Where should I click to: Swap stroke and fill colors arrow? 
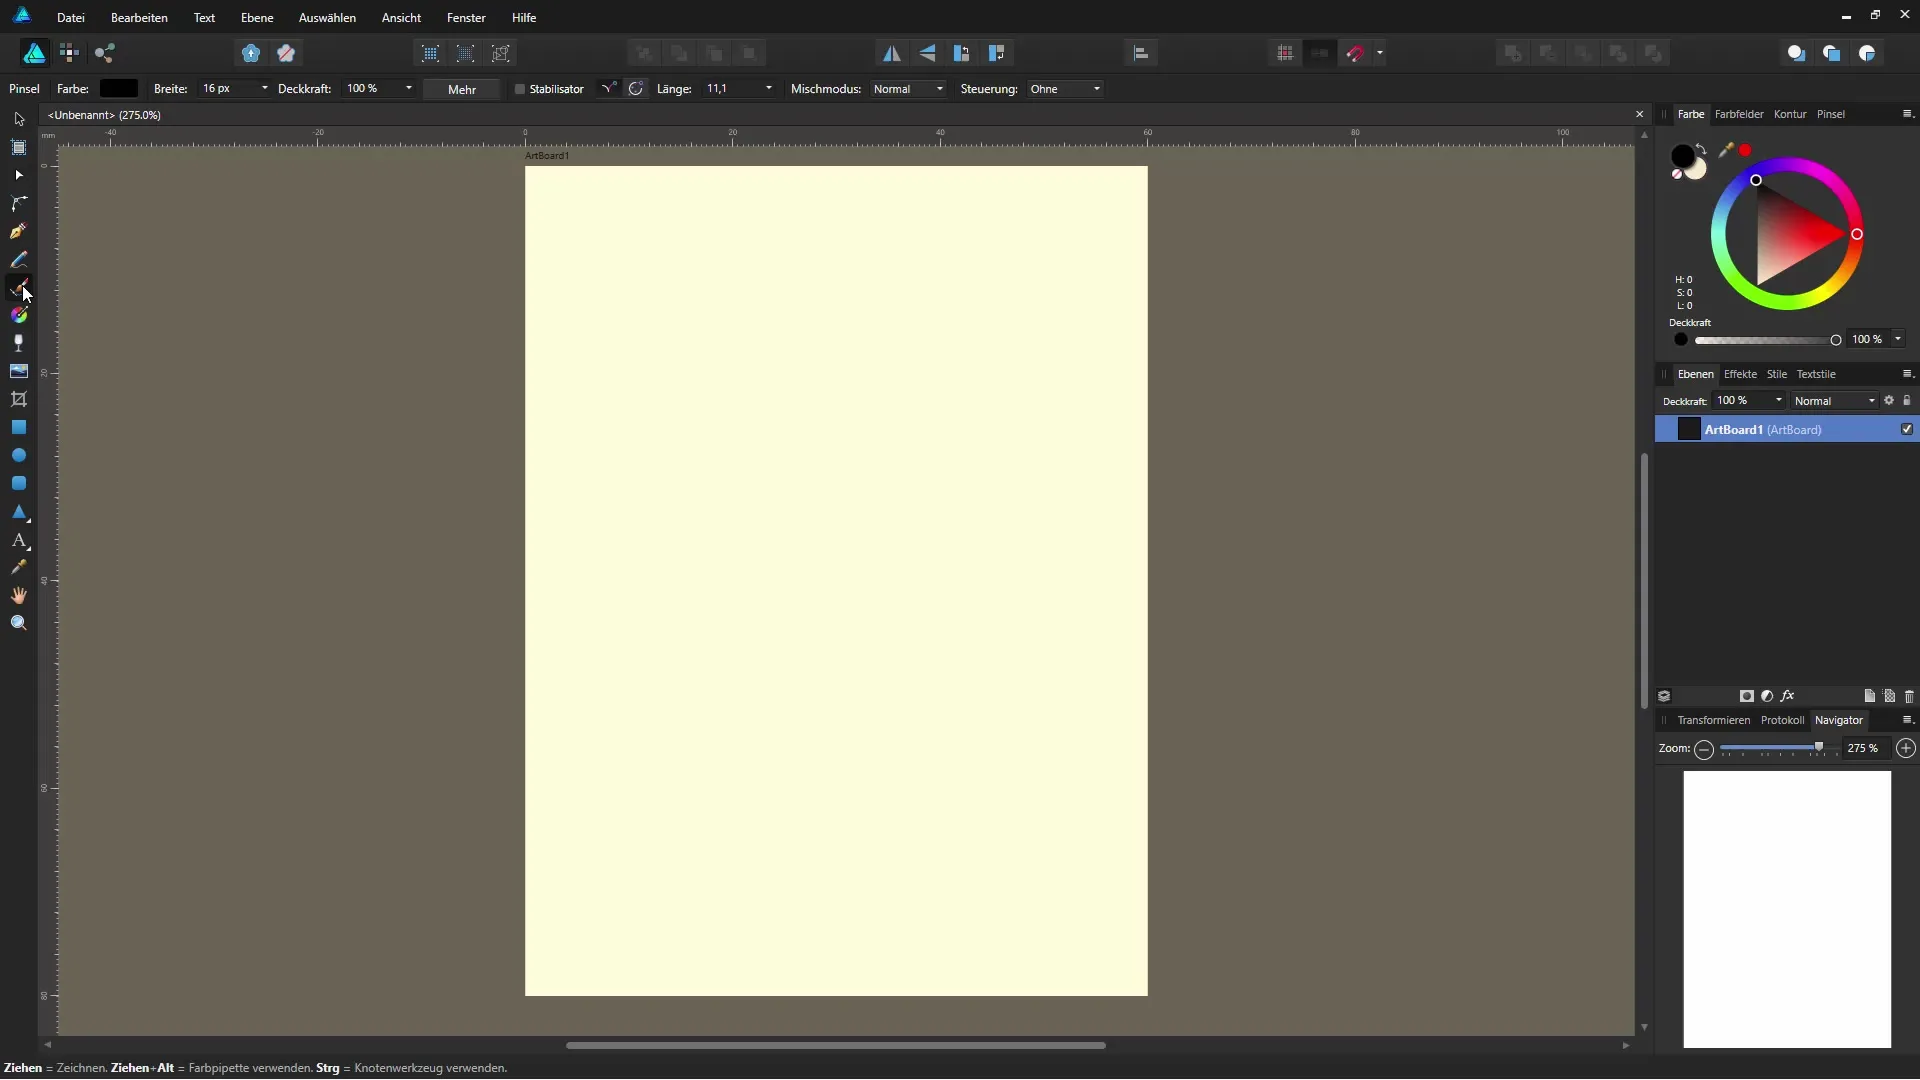pyautogui.click(x=1702, y=150)
